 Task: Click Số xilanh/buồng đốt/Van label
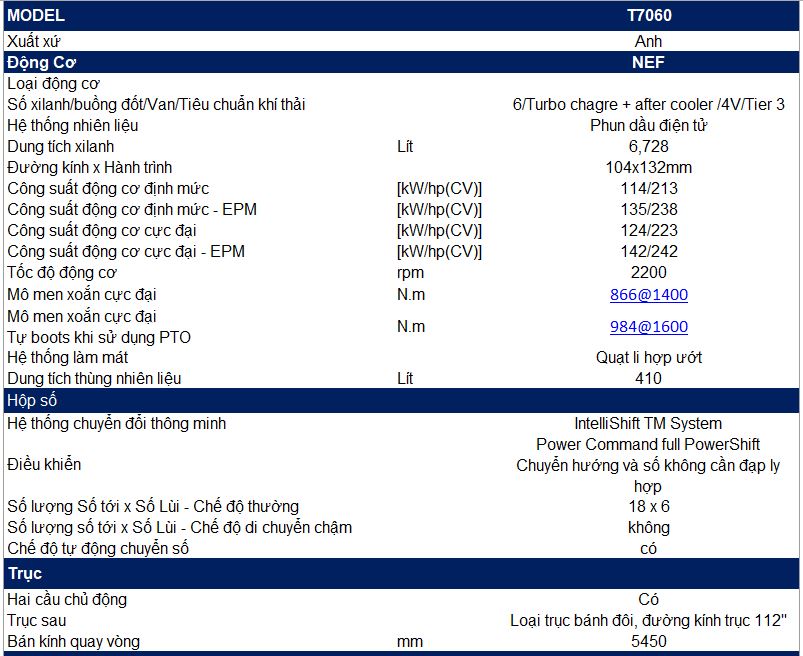pos(156,104)
